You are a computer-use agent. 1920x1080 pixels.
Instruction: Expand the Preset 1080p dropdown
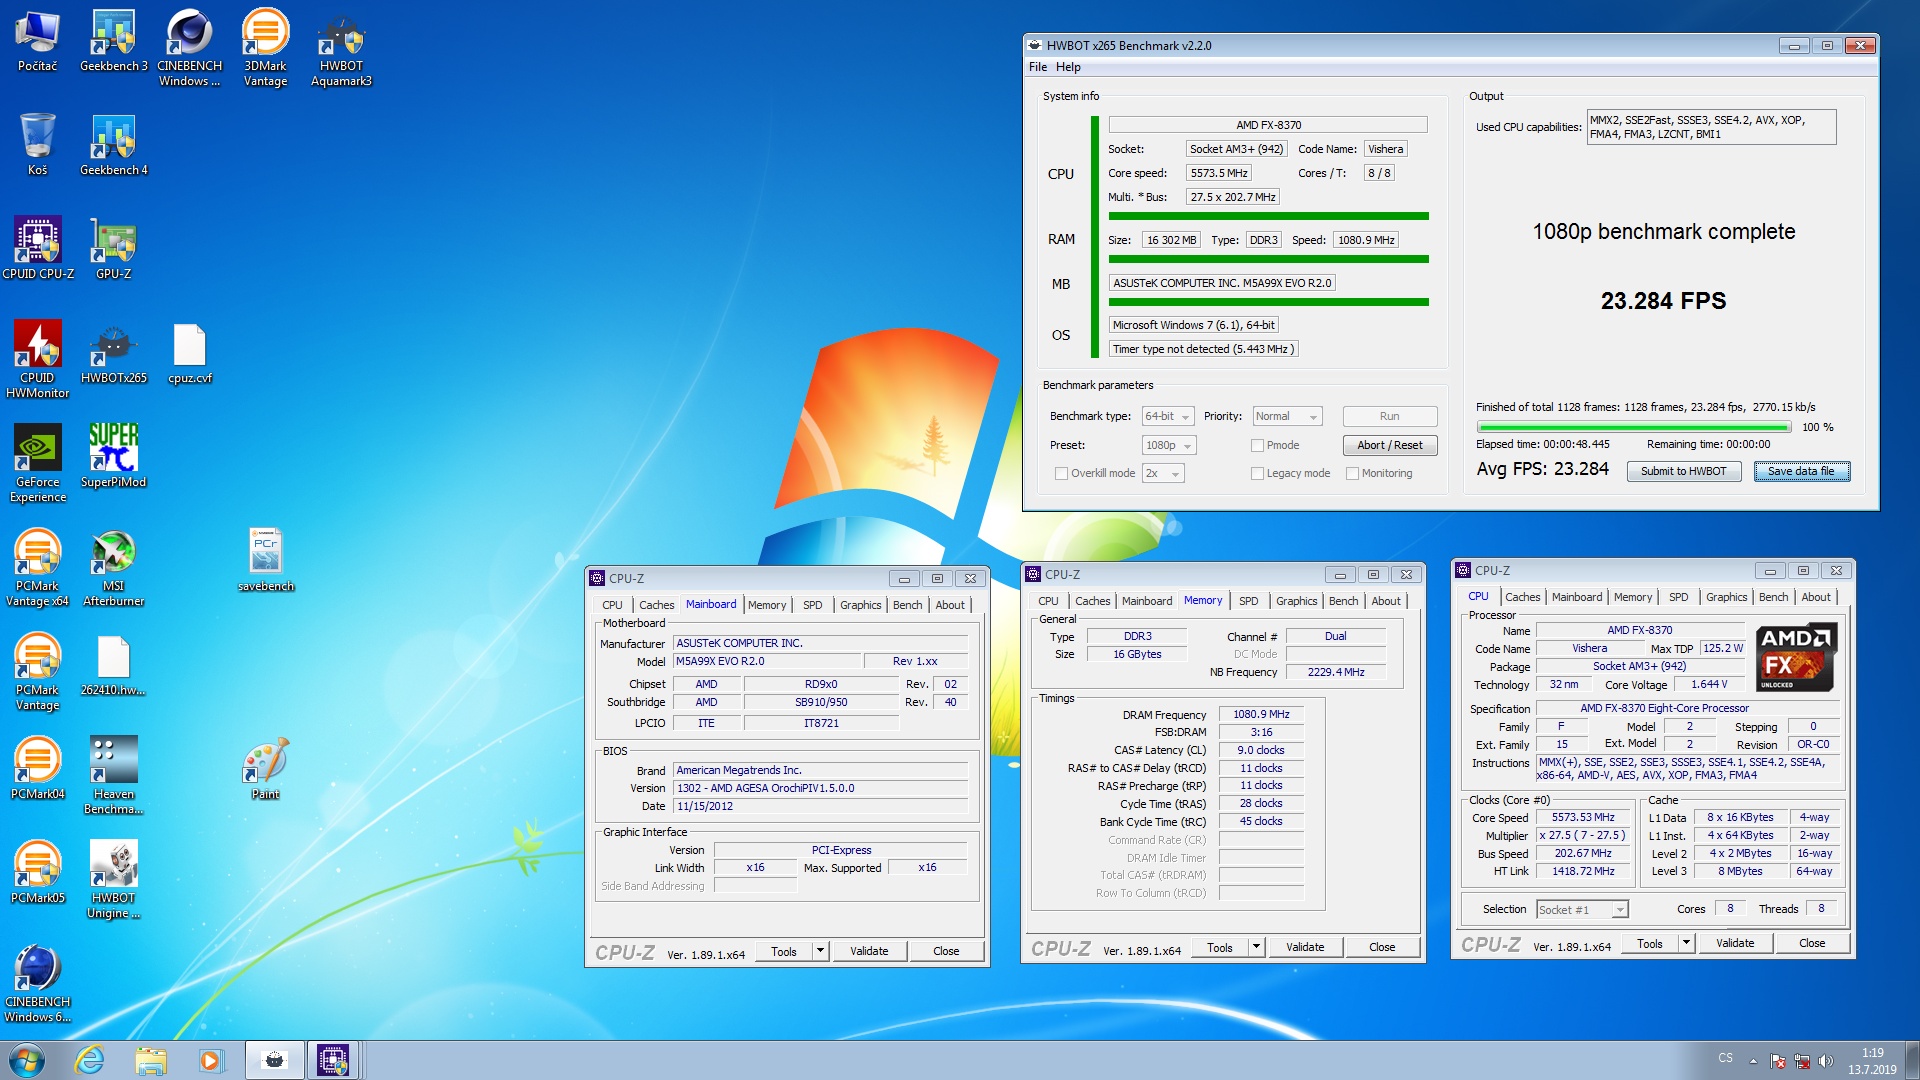pos(1169,446)
